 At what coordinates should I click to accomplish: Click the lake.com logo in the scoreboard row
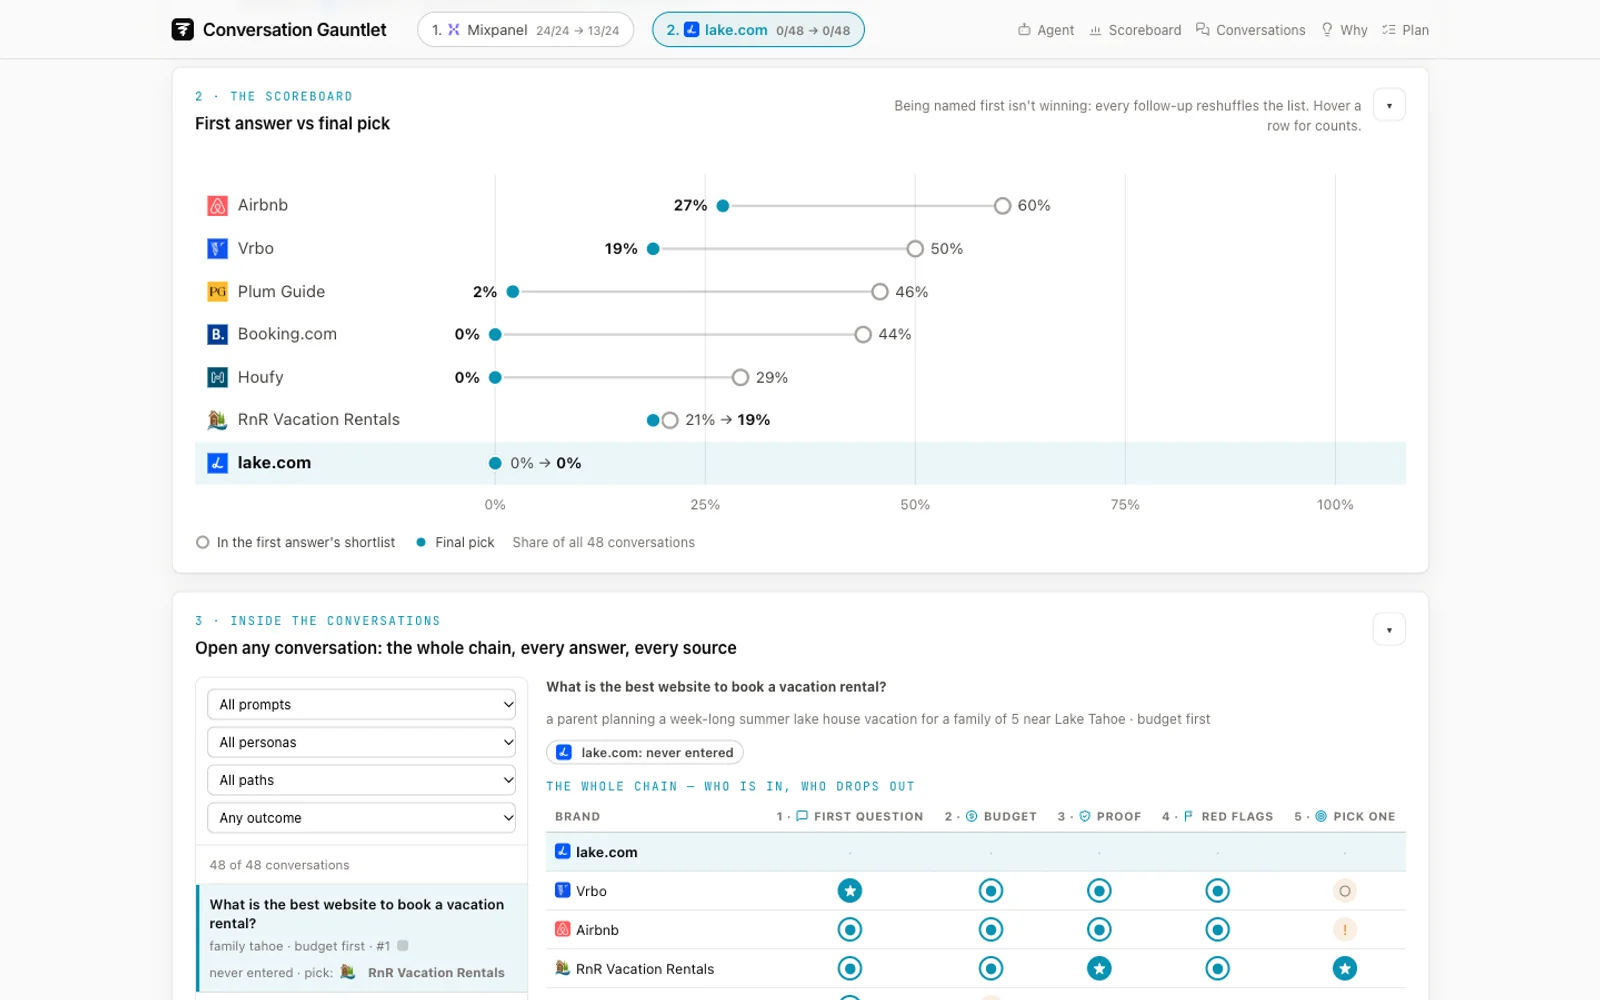coord(217,463)
